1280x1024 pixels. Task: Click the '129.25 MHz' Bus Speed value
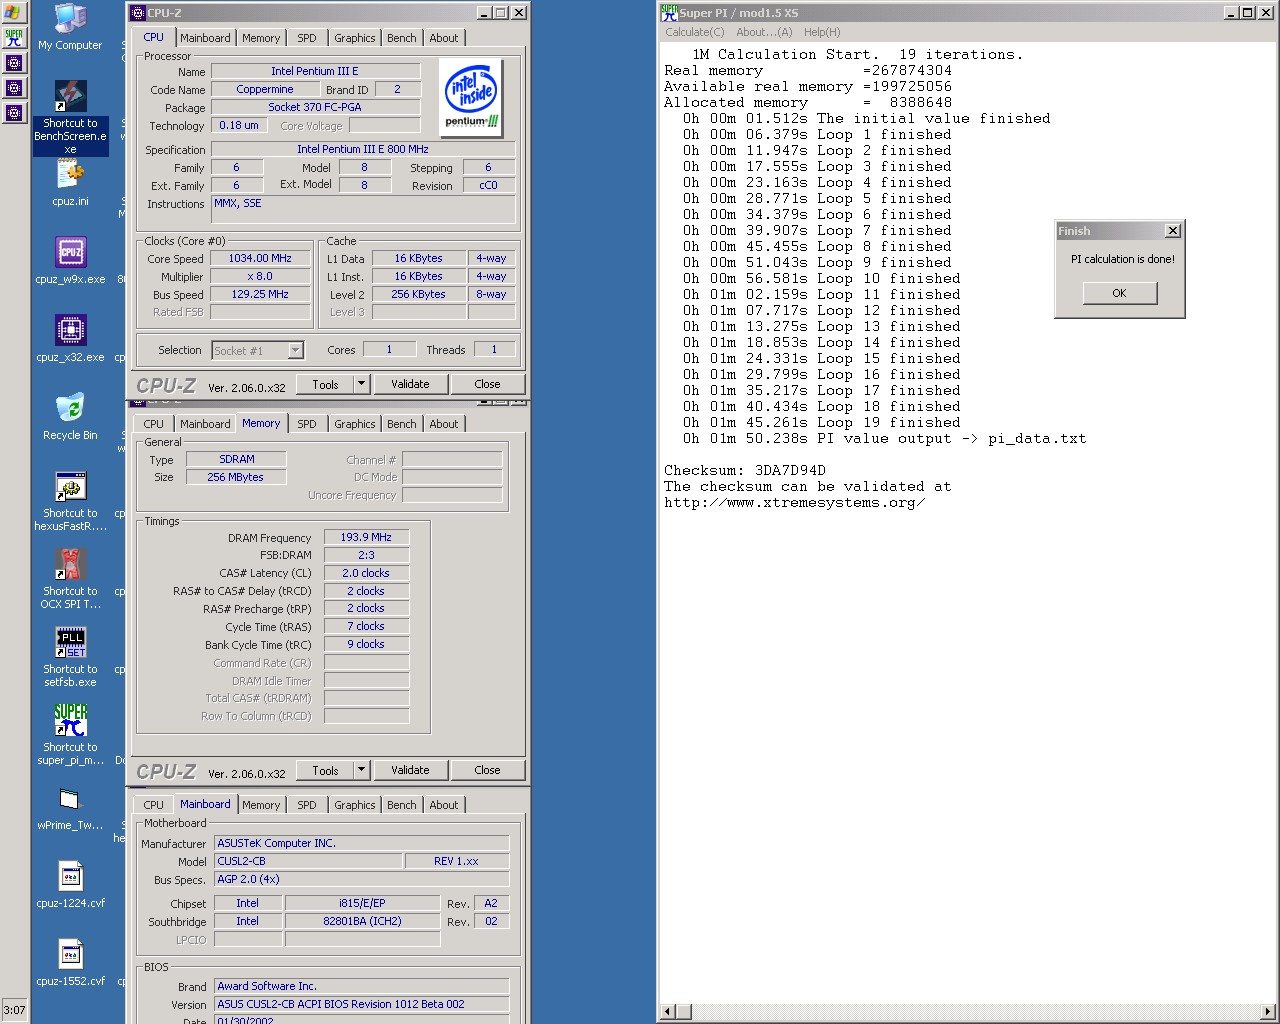(x=260, y=294)
